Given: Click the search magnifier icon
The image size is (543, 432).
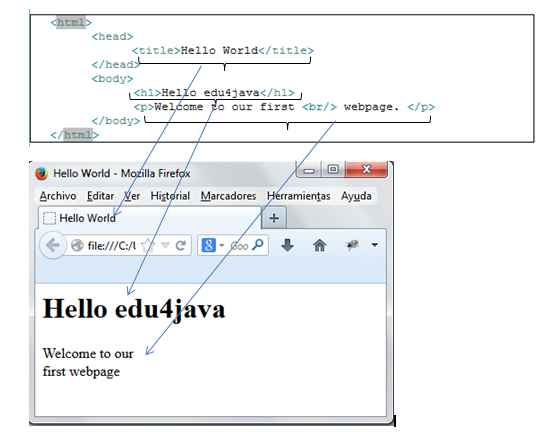Looking at the screenshot, I should coord(258,245).
